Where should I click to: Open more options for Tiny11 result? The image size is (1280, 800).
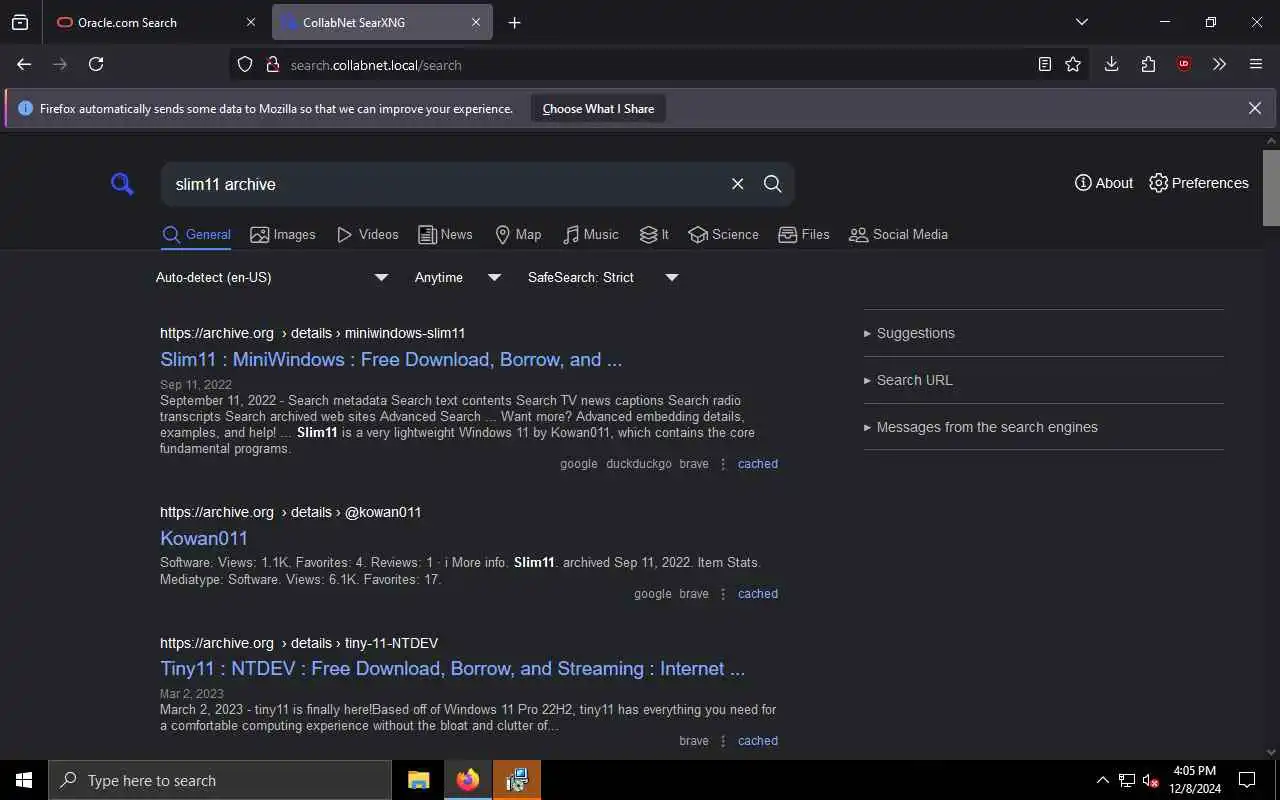point(723,741)
